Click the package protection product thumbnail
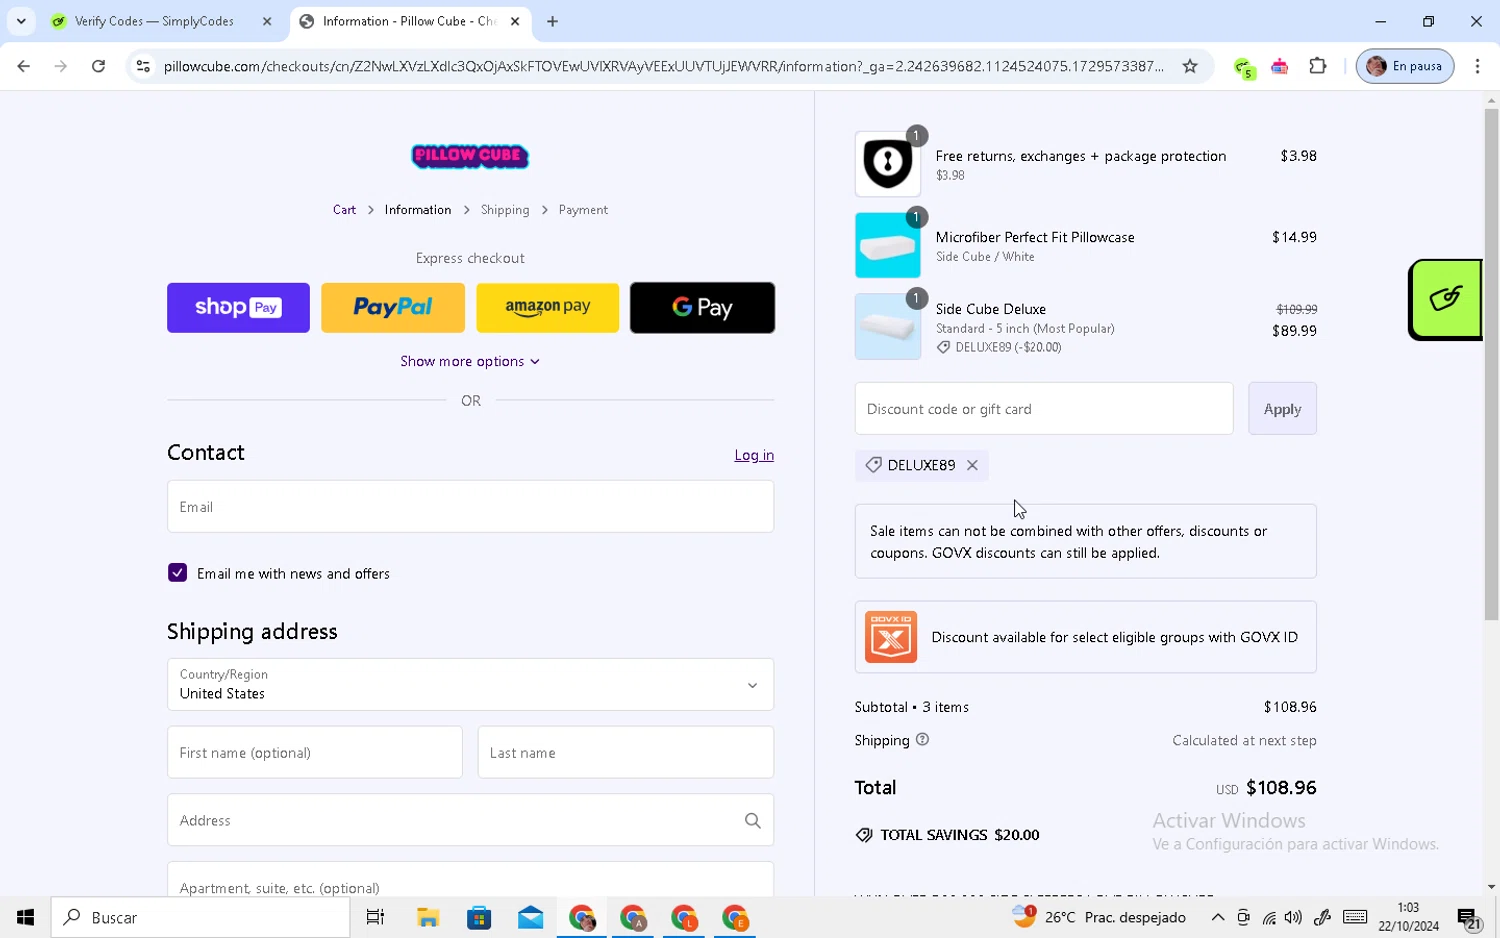This screenshot has height=938, width=1500. 888,164
